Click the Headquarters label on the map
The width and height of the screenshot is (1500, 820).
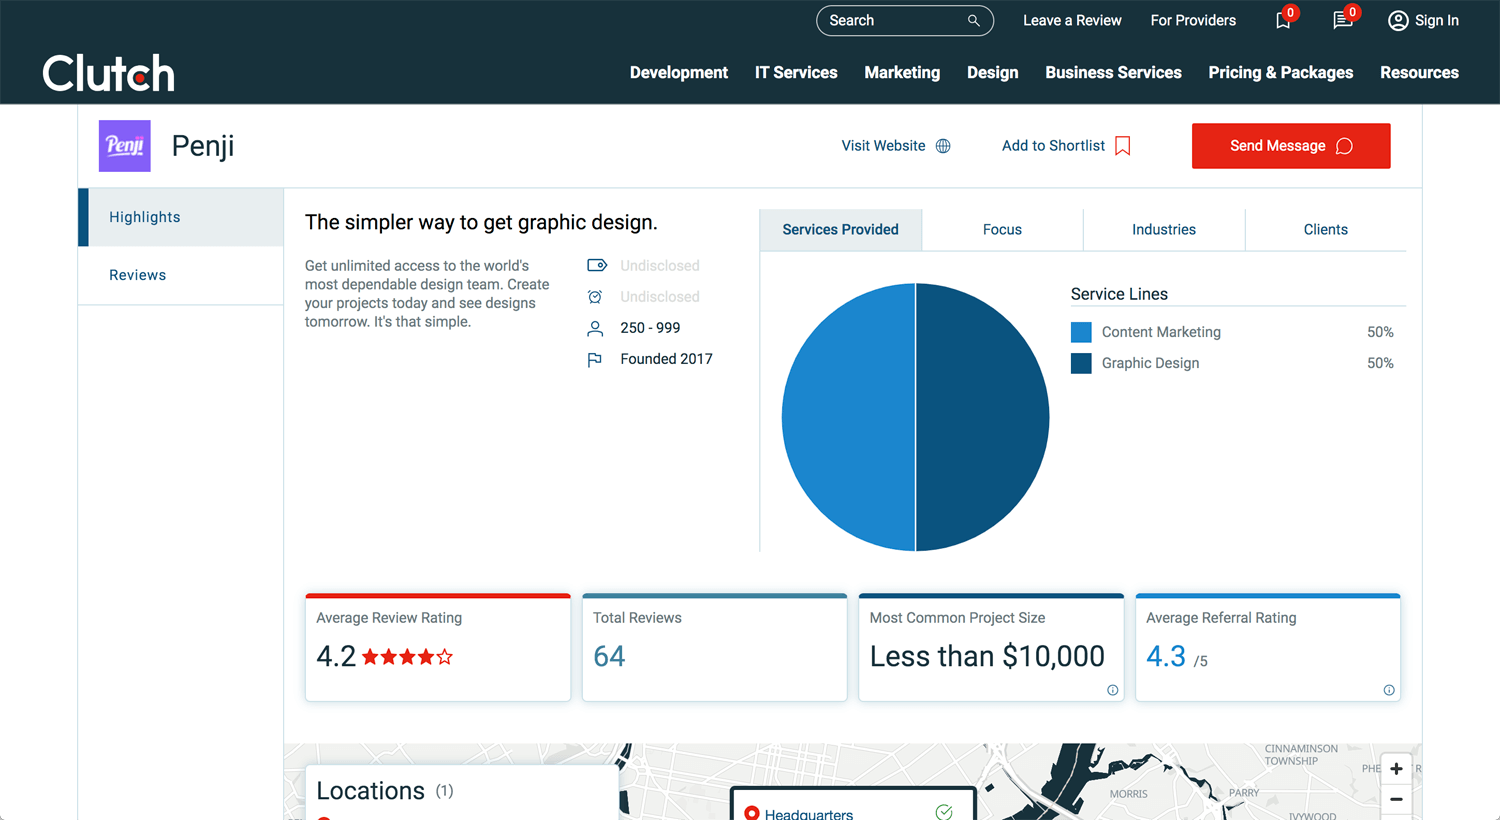(x=809, y=814)
